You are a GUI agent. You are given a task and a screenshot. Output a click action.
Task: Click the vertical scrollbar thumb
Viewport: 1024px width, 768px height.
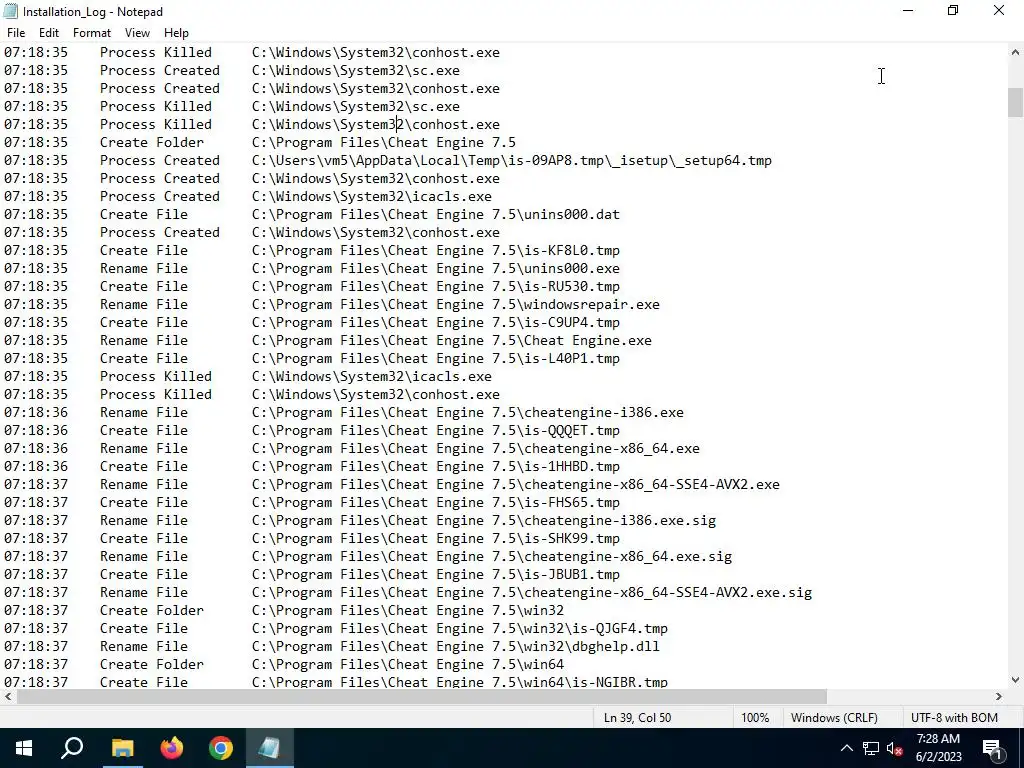pyautogui.click(x=1015, y=103)
